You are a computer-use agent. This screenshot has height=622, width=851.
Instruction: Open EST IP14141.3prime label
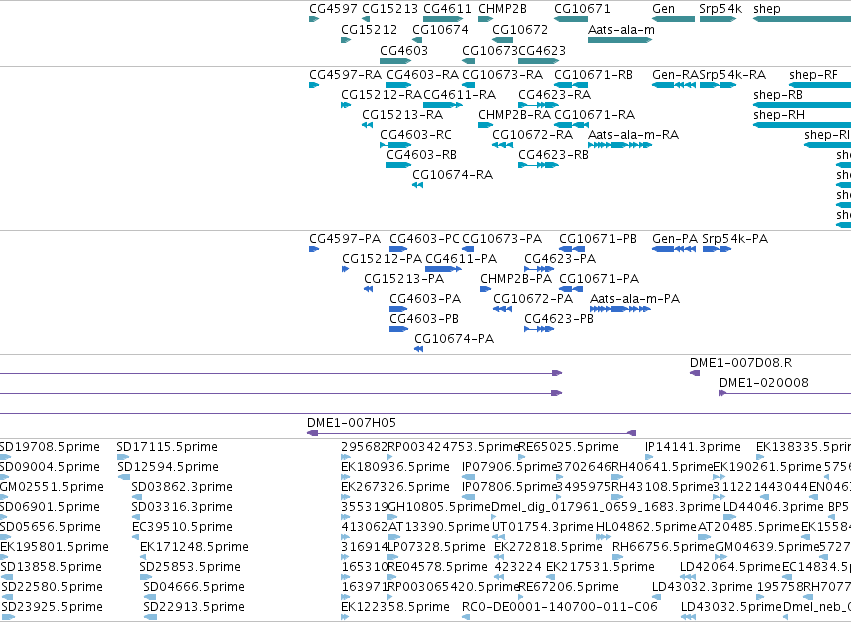[x=693, y=447]
